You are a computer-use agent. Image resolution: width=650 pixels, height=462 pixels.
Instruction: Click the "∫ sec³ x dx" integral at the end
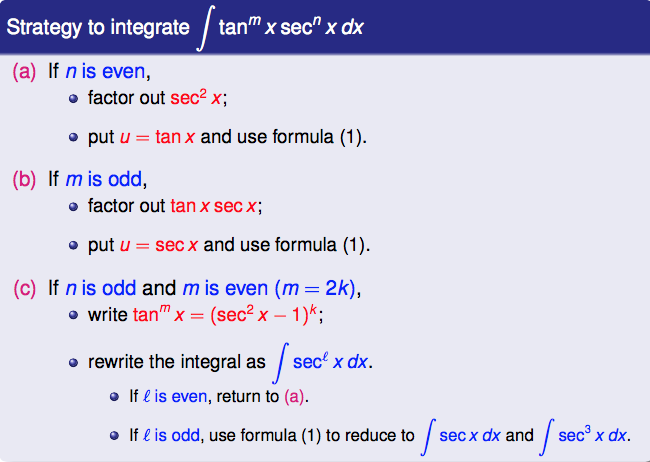(x=587, y=435)
